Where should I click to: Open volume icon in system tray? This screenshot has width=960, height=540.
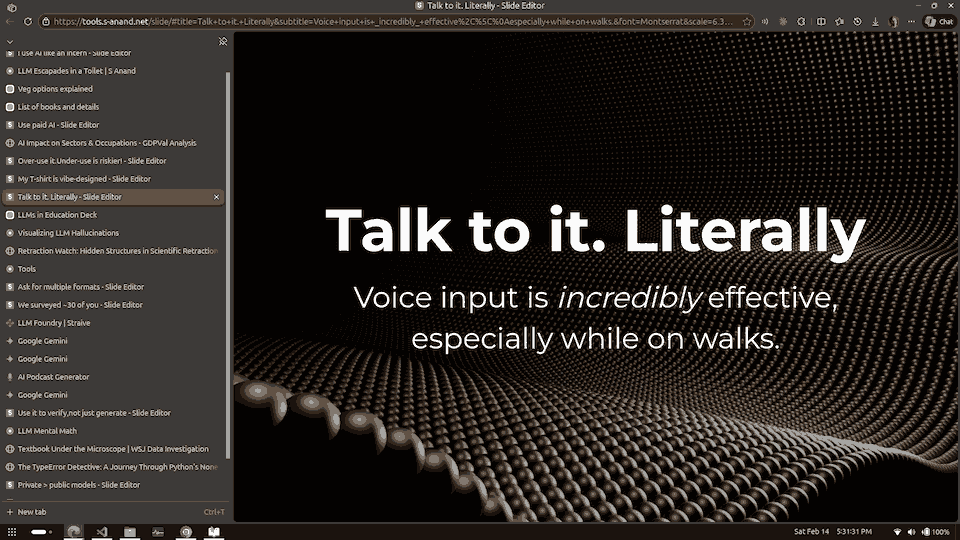[911, 532]
